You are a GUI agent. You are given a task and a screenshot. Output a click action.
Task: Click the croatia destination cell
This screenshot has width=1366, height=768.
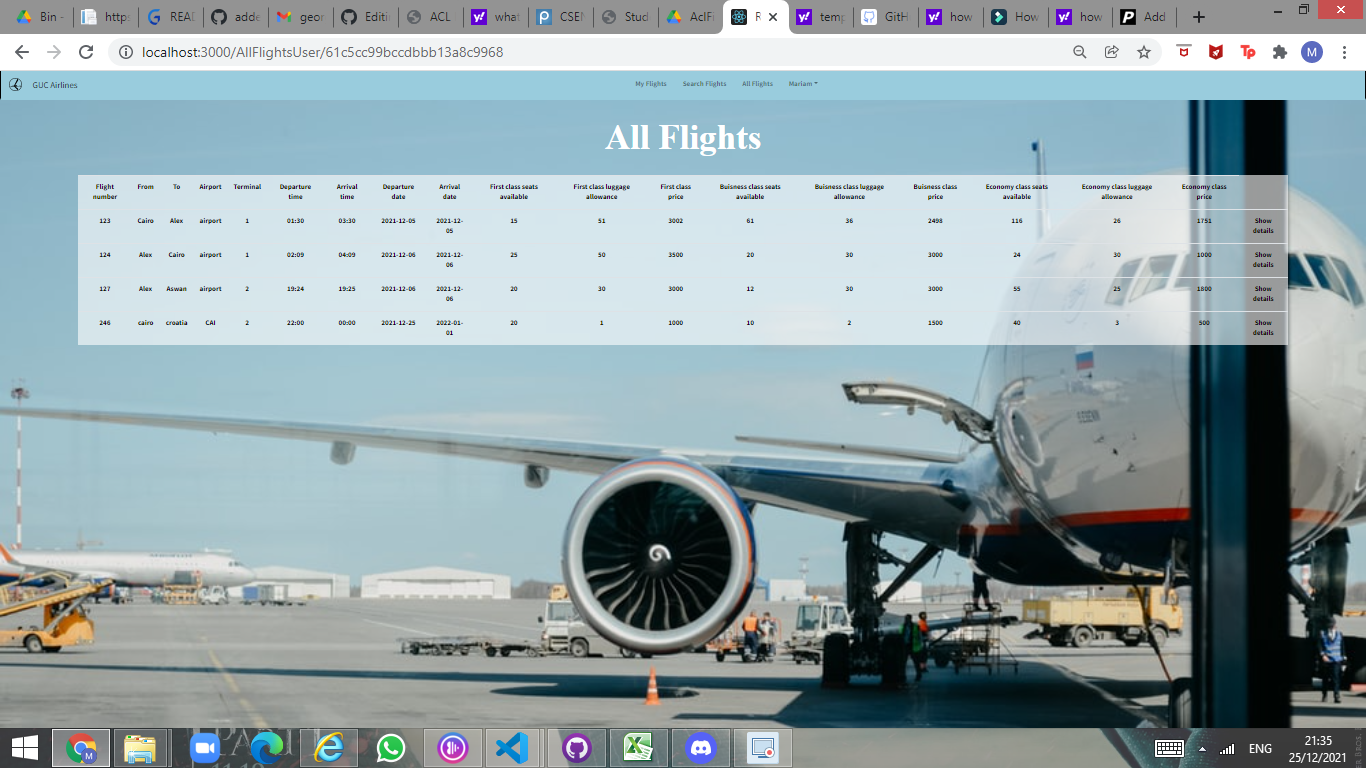[177, 323]
